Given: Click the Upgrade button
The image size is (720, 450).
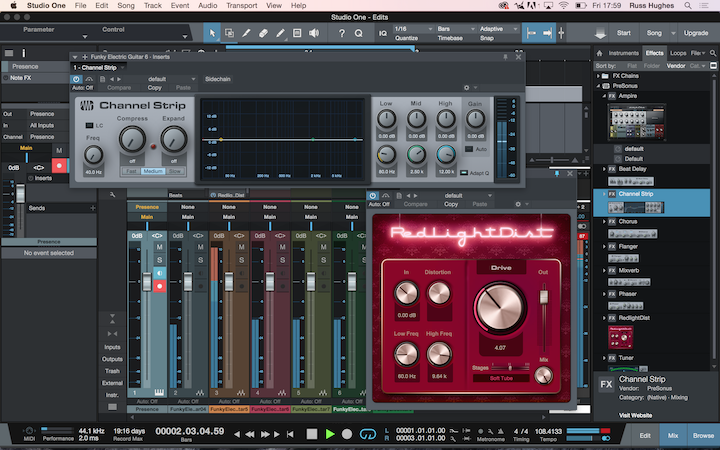Looking at the screenshot, I should tap(696, 33).
